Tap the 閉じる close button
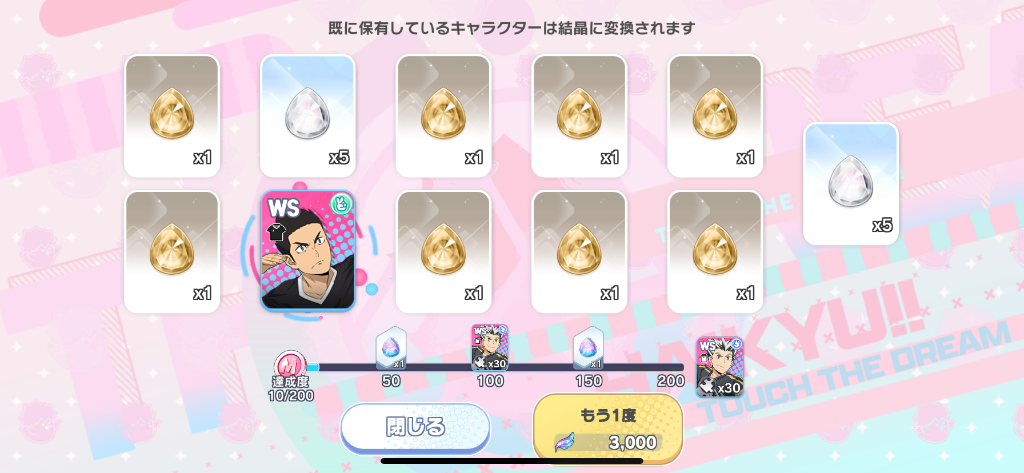Screen dimensions: 1024x473 (415, 427)
